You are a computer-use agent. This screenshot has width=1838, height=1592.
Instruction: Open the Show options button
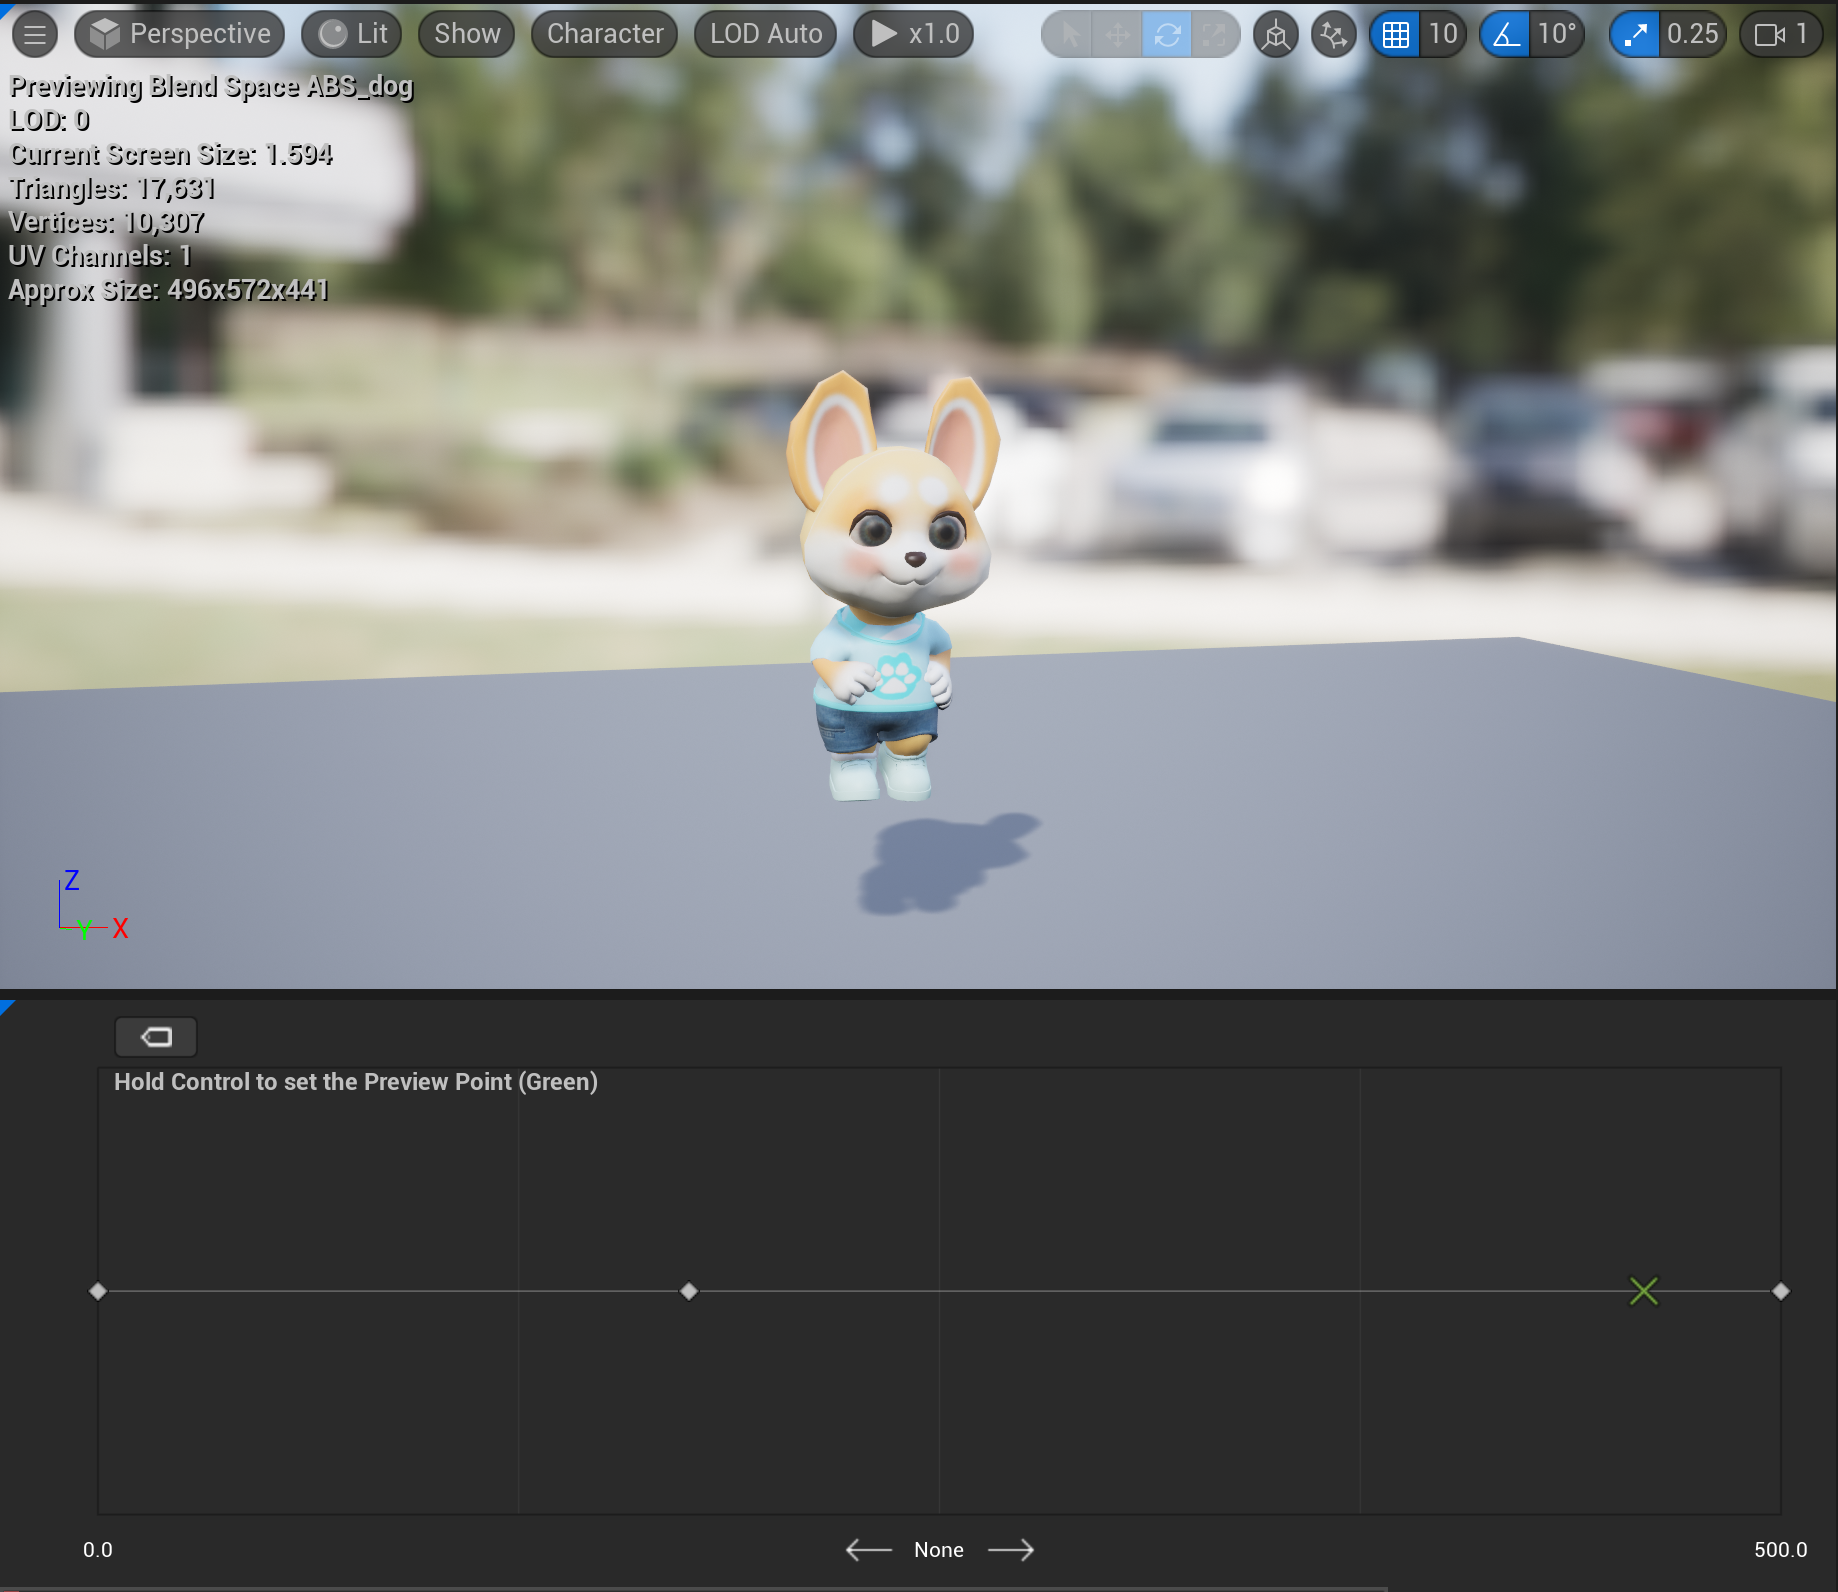(x=467, y=34)
